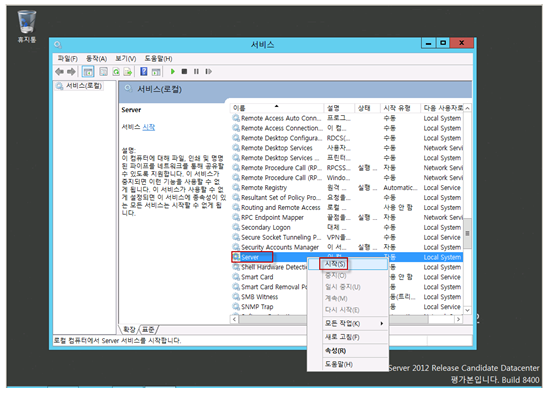Image resolution: width=549 pixels, height=393 pixels.
Task: Open the 파일(F) menu
Action: 68,58
